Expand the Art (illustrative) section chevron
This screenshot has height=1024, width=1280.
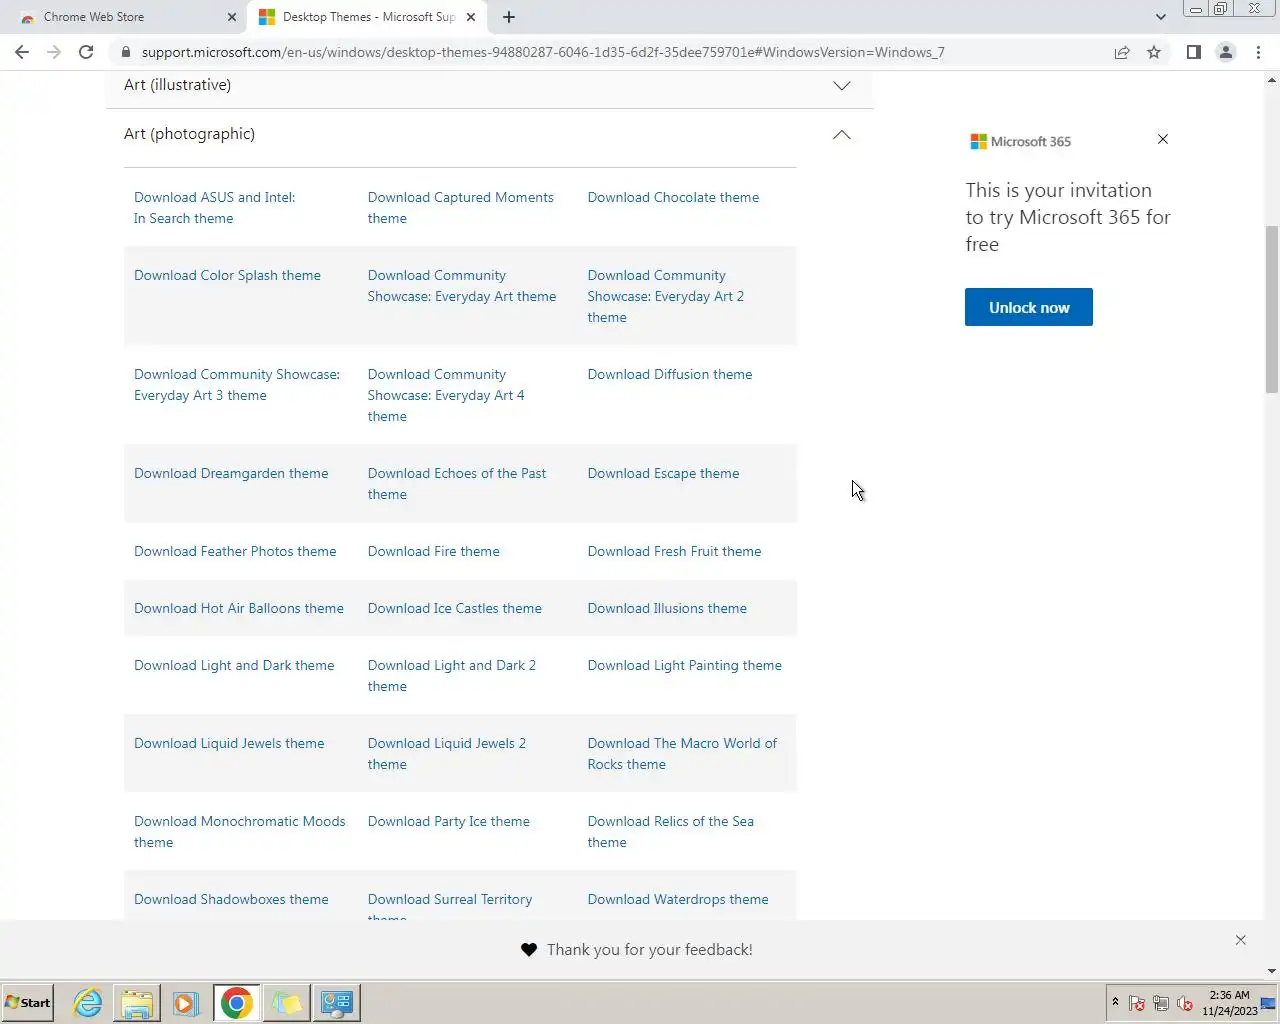click(x=842, y=86)
